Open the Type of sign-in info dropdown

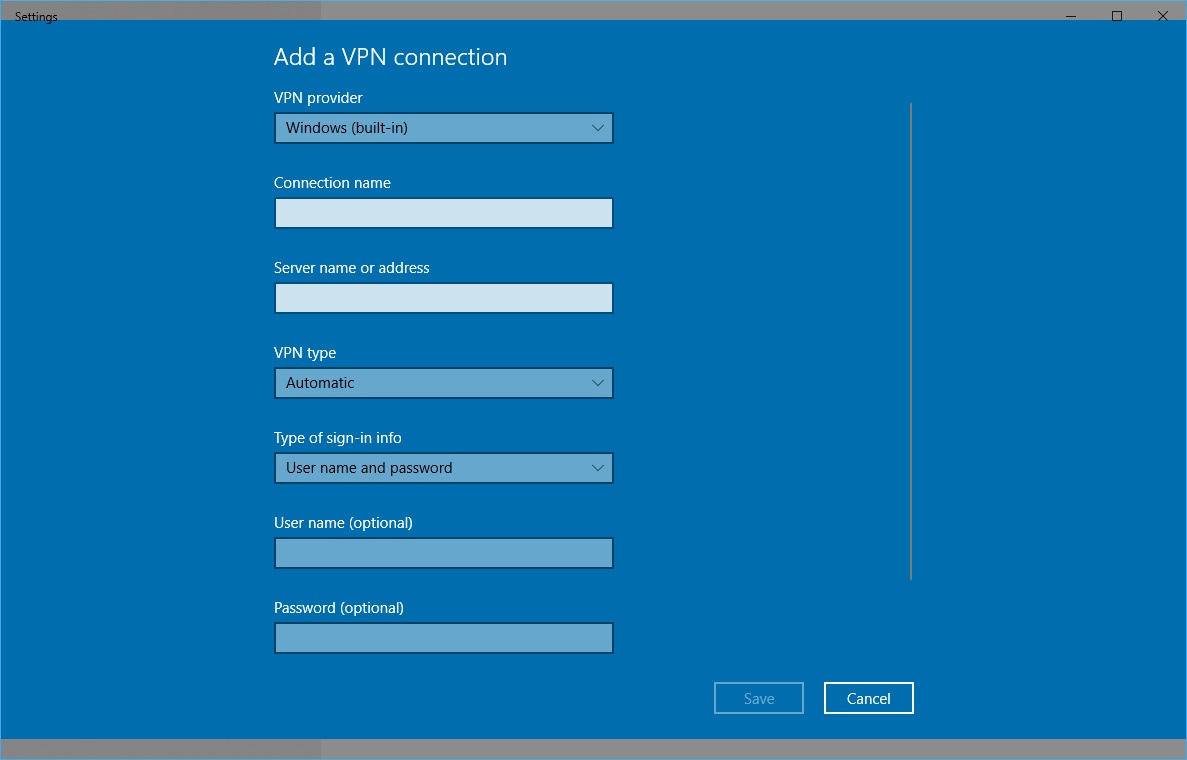[x=443, y=468]
